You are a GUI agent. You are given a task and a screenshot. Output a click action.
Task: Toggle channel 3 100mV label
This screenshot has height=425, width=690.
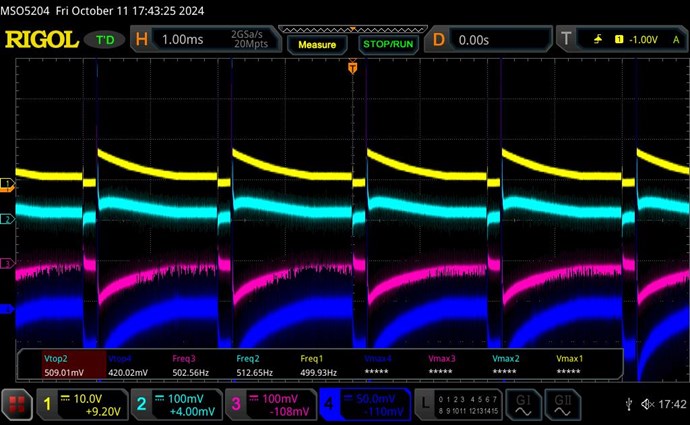(271, 405)
